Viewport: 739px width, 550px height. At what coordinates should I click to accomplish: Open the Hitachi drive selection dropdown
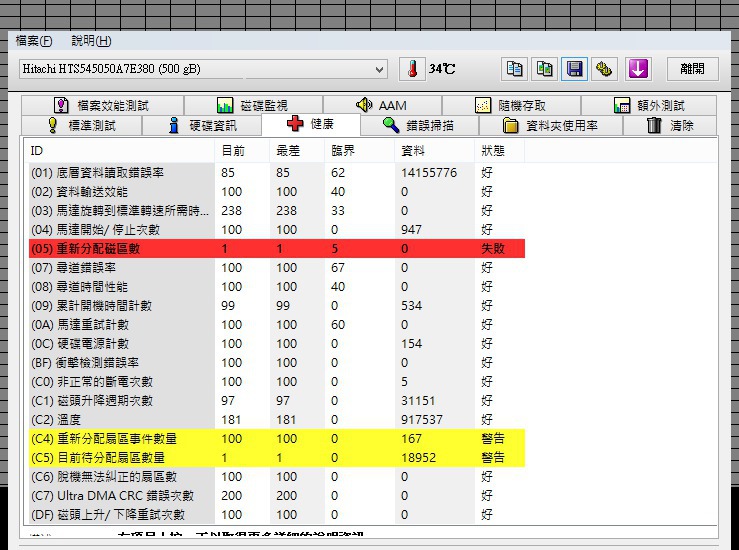[203, 69]
